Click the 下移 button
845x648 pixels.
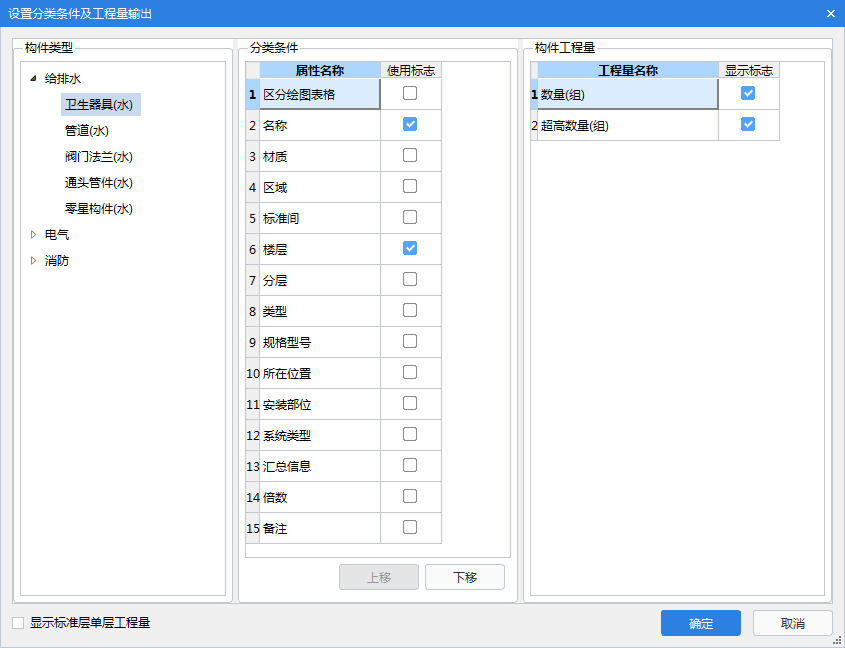pos(464,577)
